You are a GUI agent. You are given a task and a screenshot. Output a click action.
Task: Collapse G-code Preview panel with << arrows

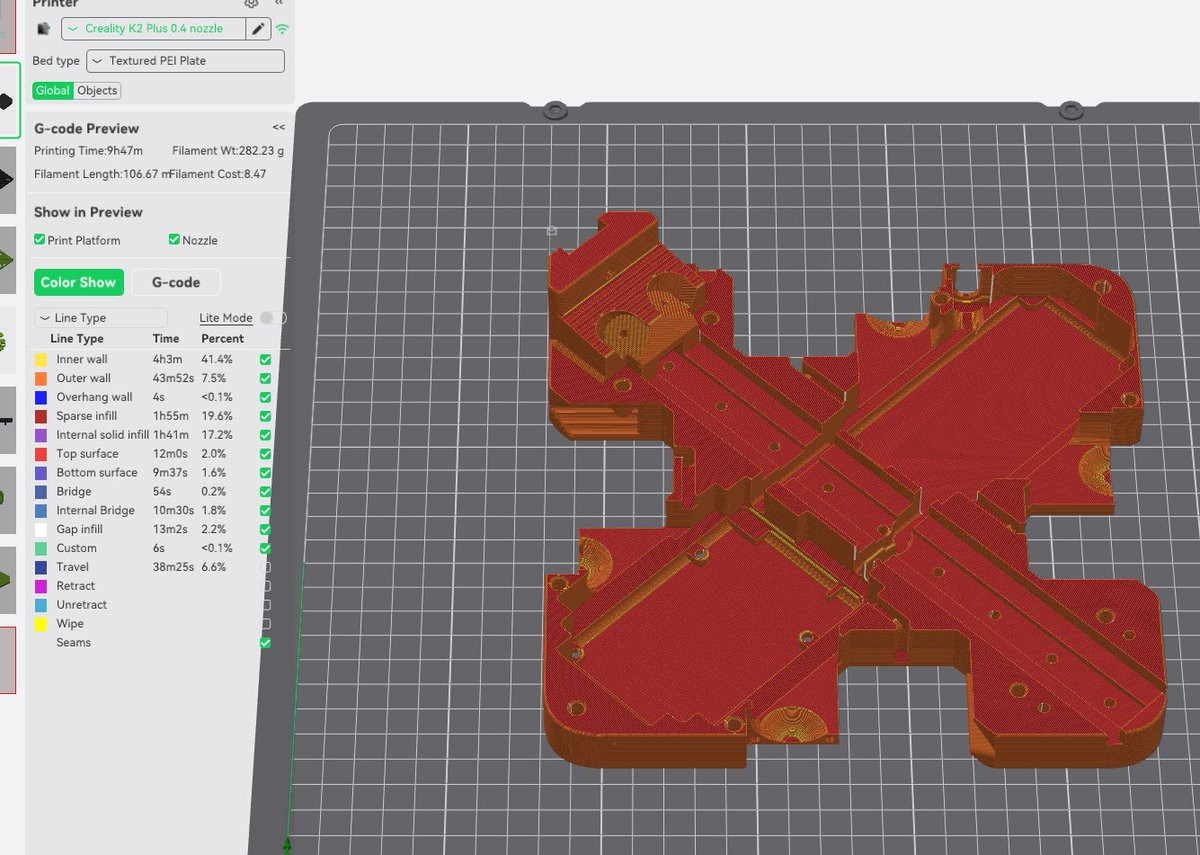(278, 128)
